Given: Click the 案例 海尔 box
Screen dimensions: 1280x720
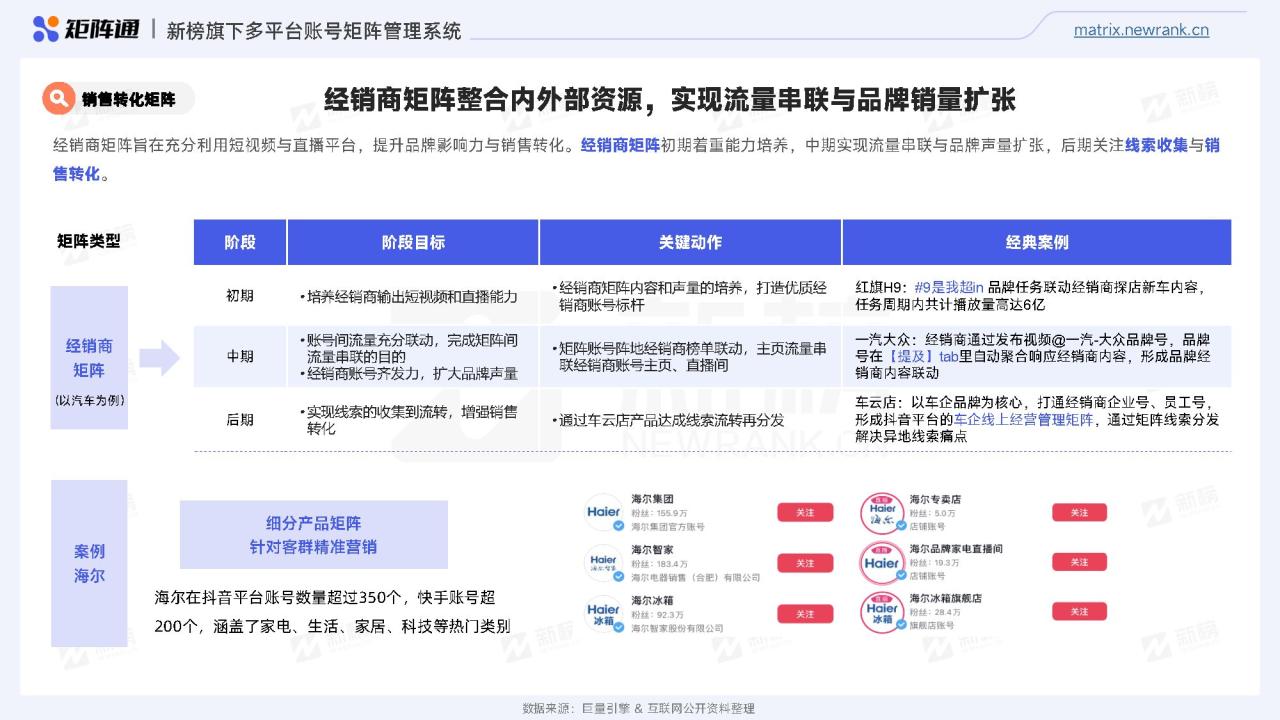Looking at the screenshot, I should click(89, 563).
